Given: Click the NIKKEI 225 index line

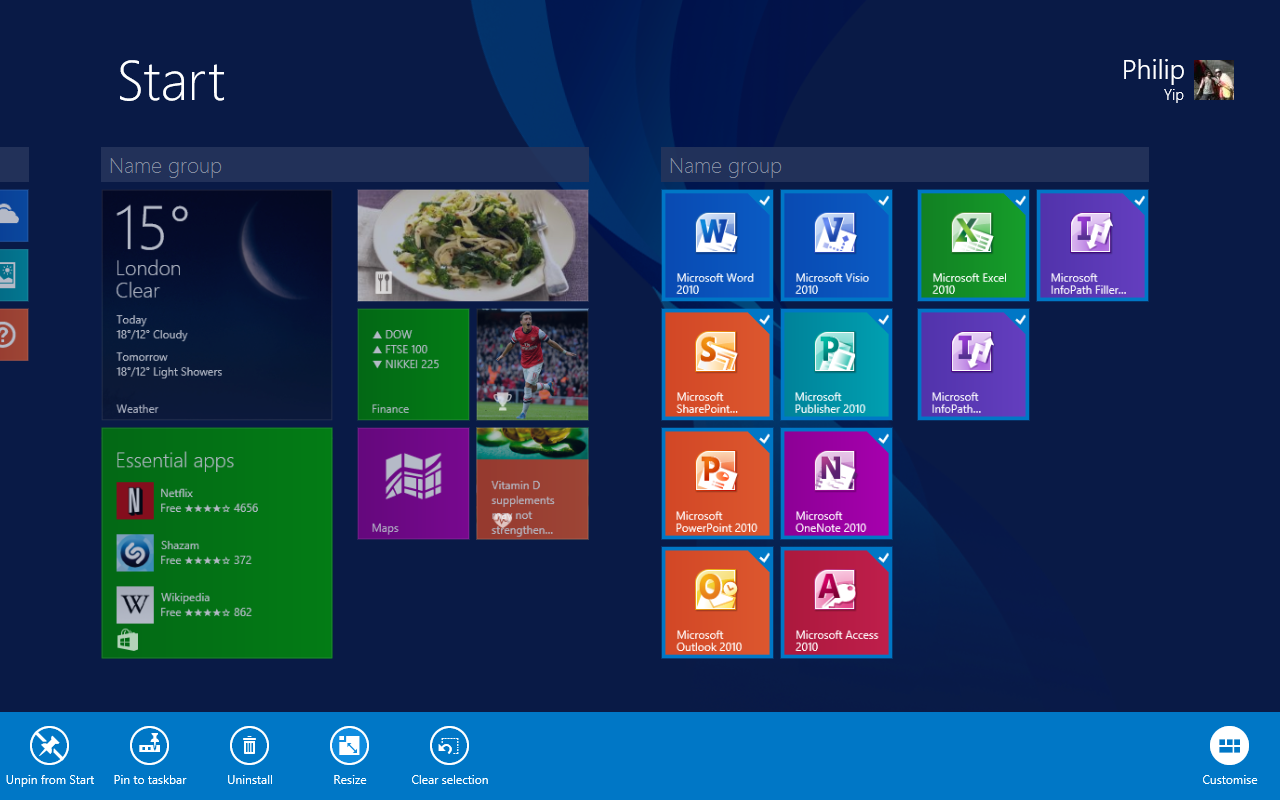Looking at the screenshot, I should tap(406, 364).
